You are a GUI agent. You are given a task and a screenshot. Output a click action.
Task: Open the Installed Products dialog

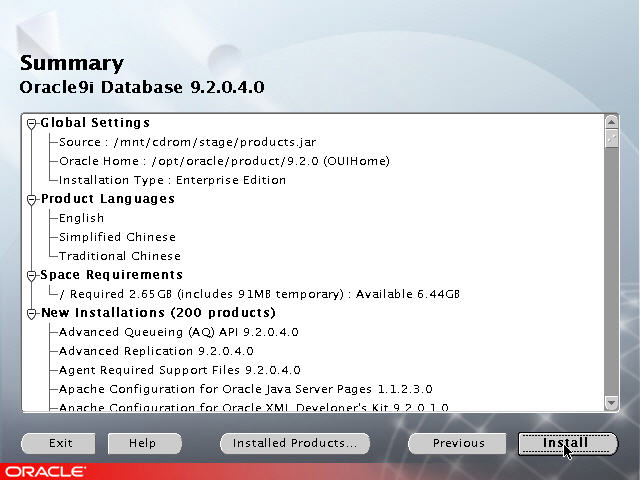tap(295, 443)
